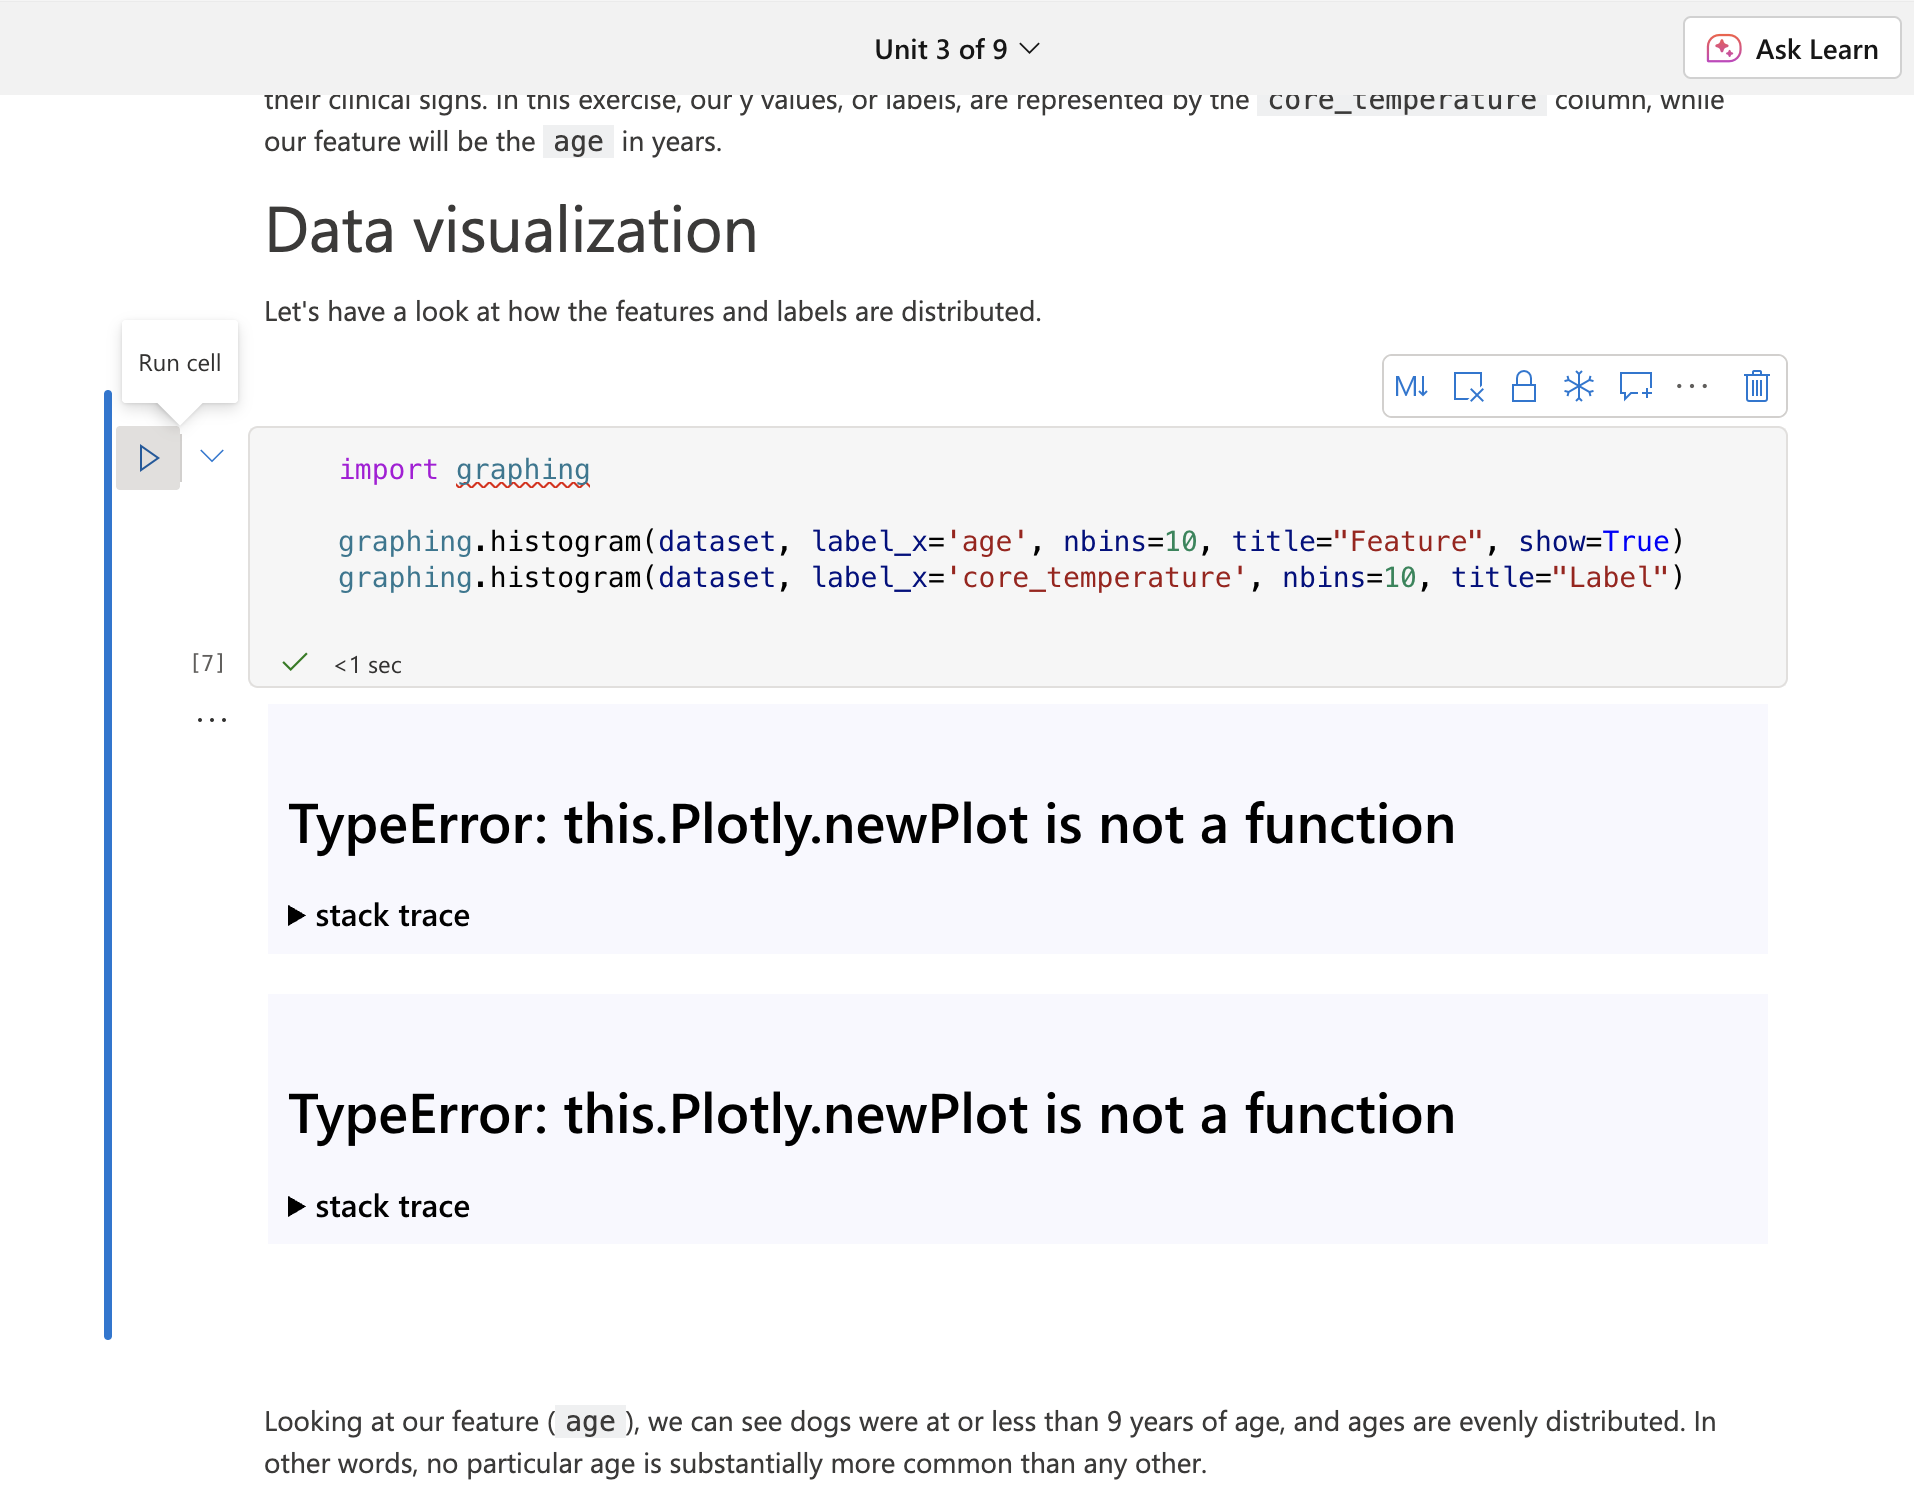
Task: Place the cursor in the import graphing line
Action: pos(463,470)
